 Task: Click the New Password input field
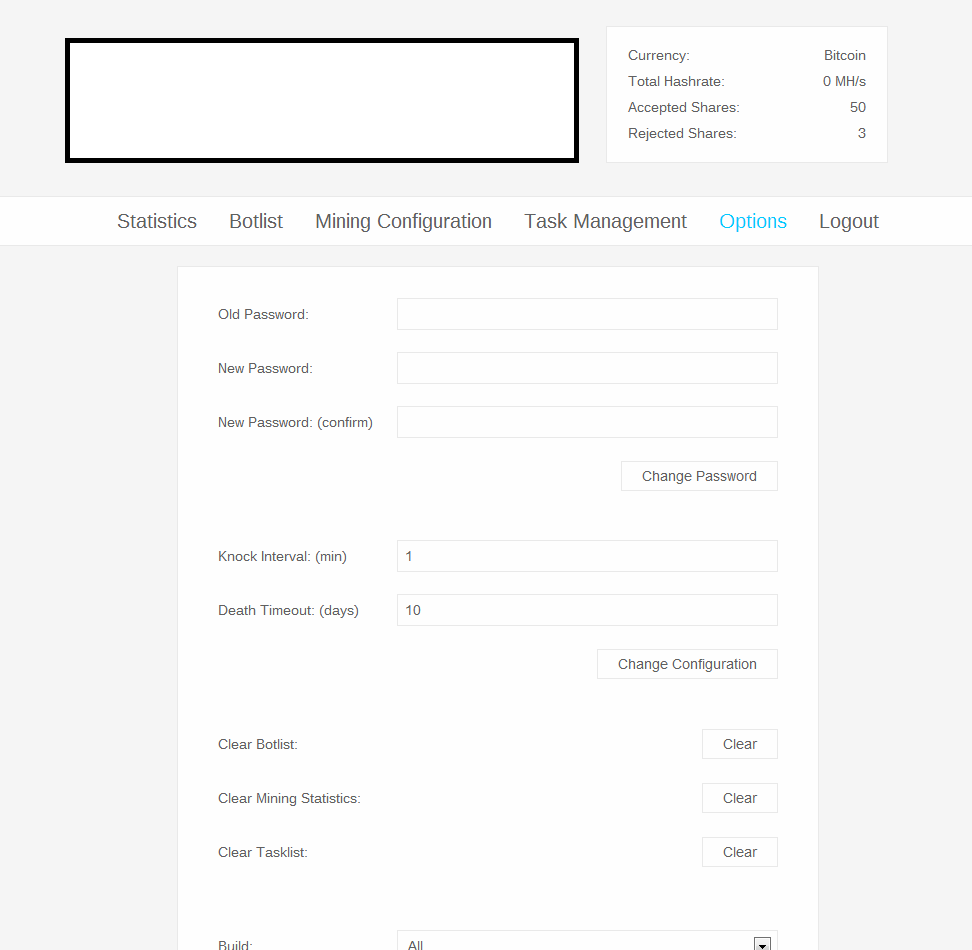point(587,368)
